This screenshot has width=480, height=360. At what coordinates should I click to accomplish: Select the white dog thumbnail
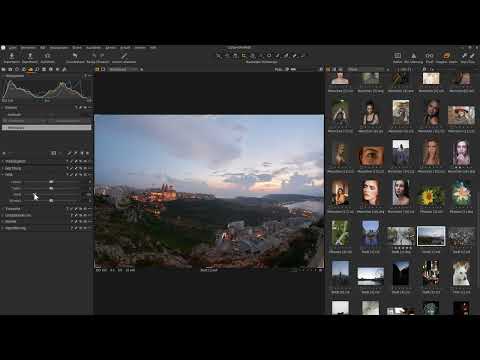point(461,274)
